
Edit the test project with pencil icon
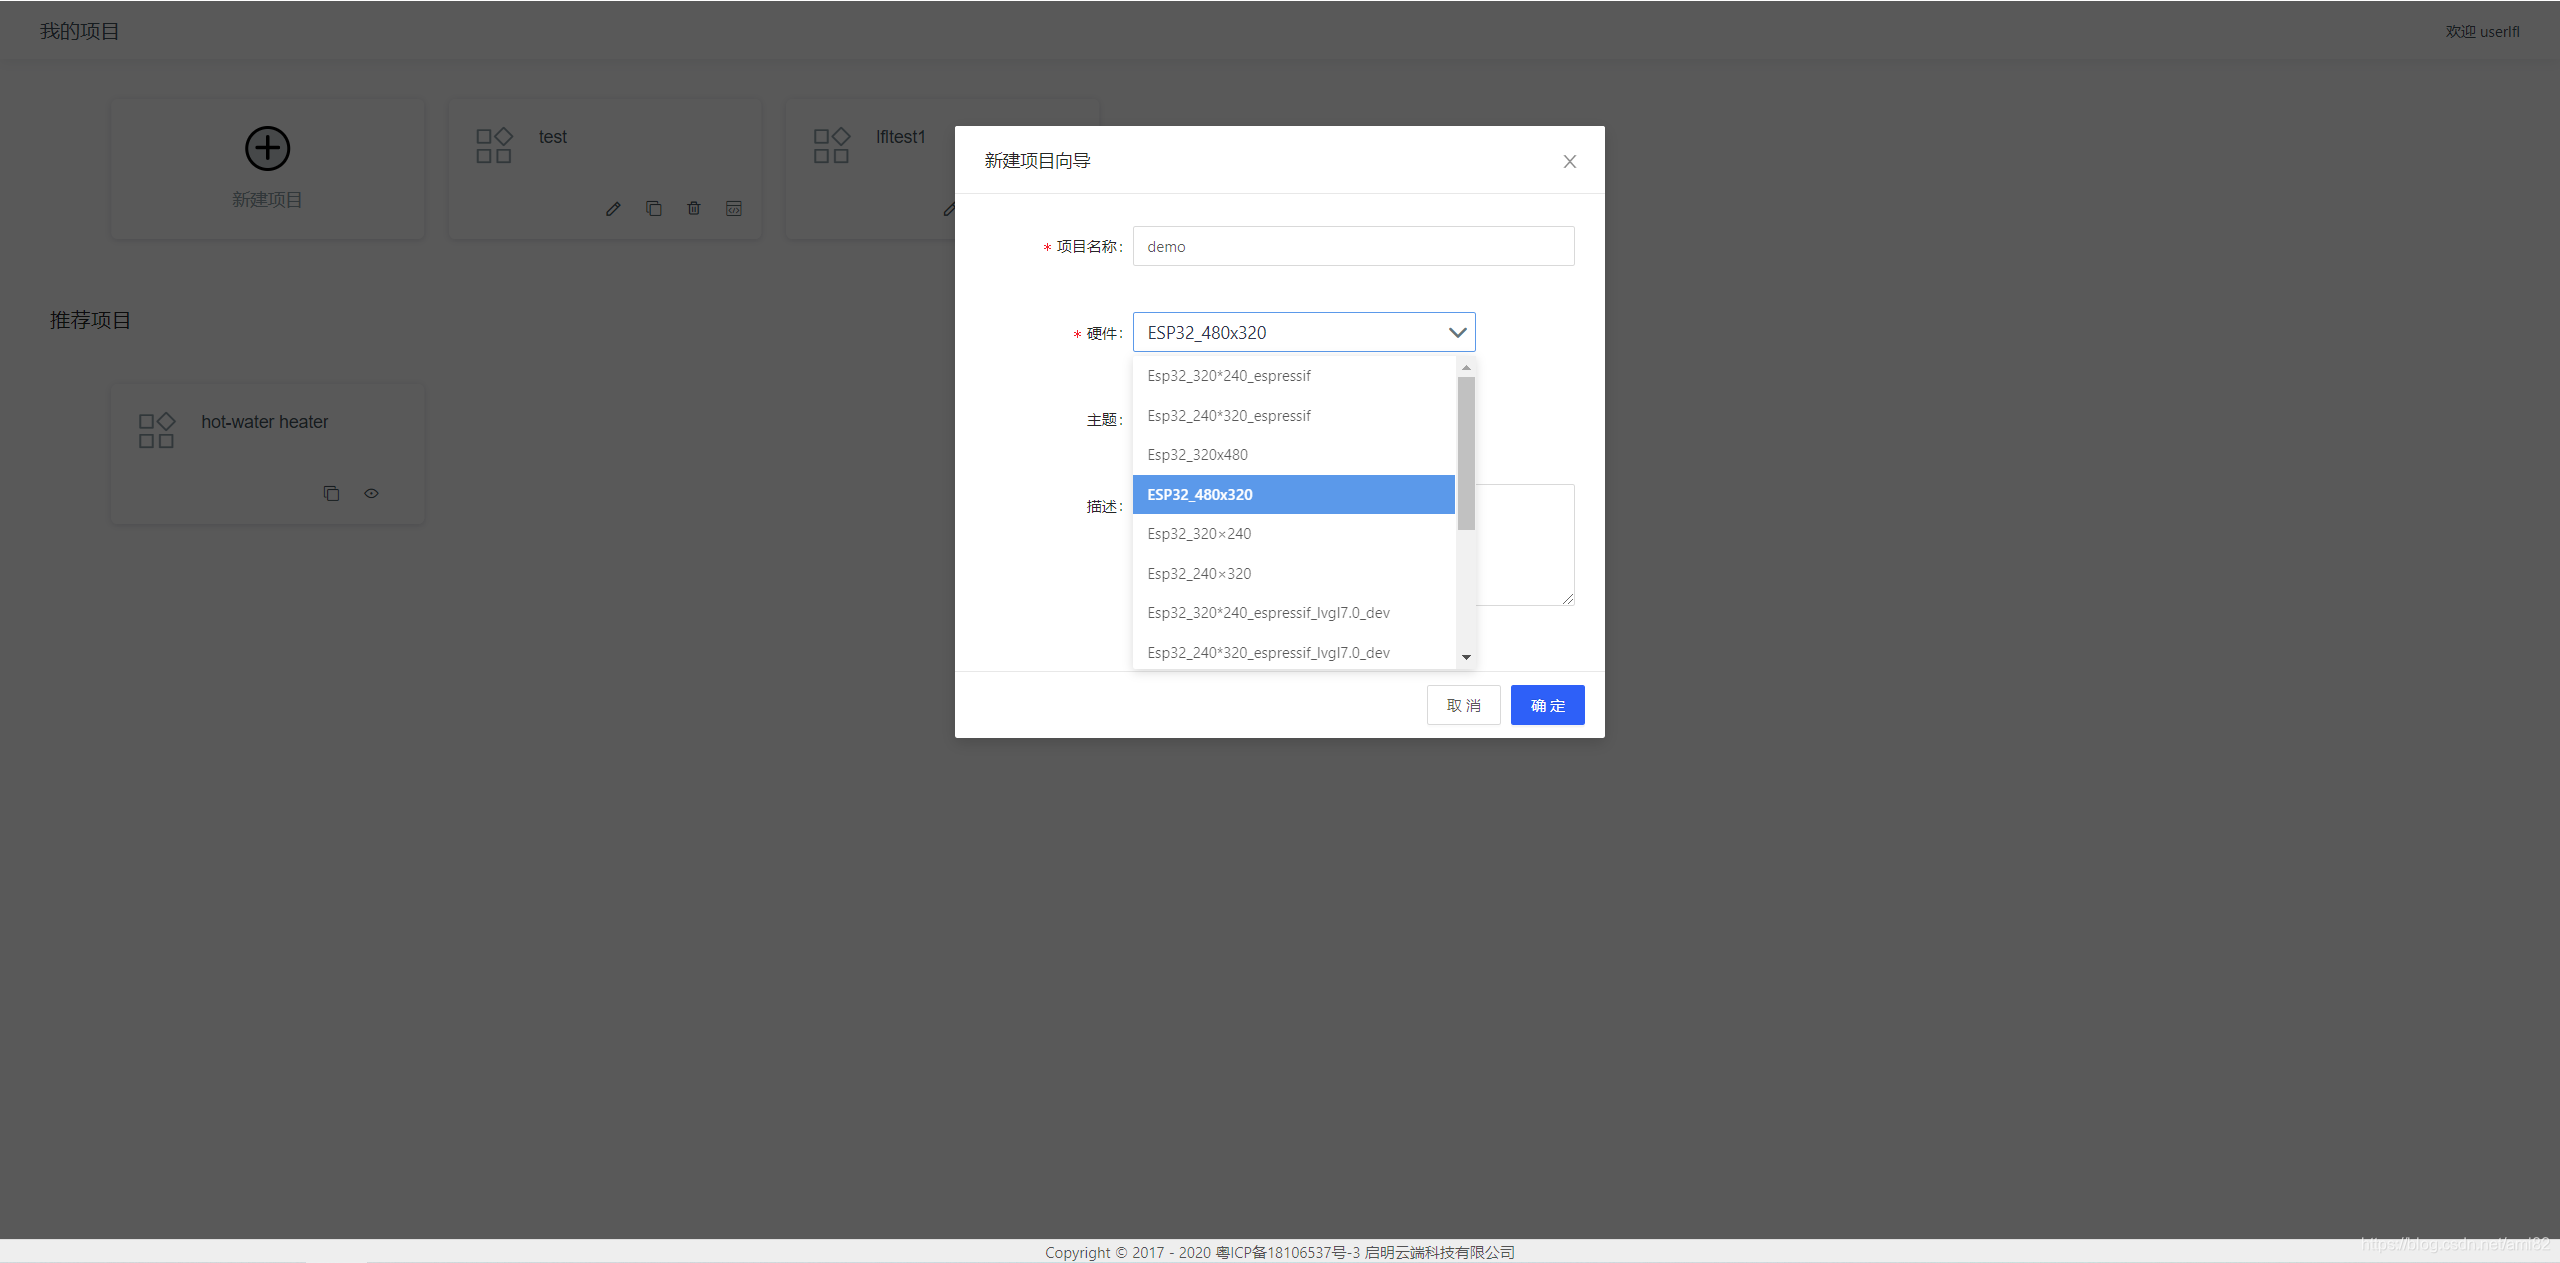click(x=613, y=208)
